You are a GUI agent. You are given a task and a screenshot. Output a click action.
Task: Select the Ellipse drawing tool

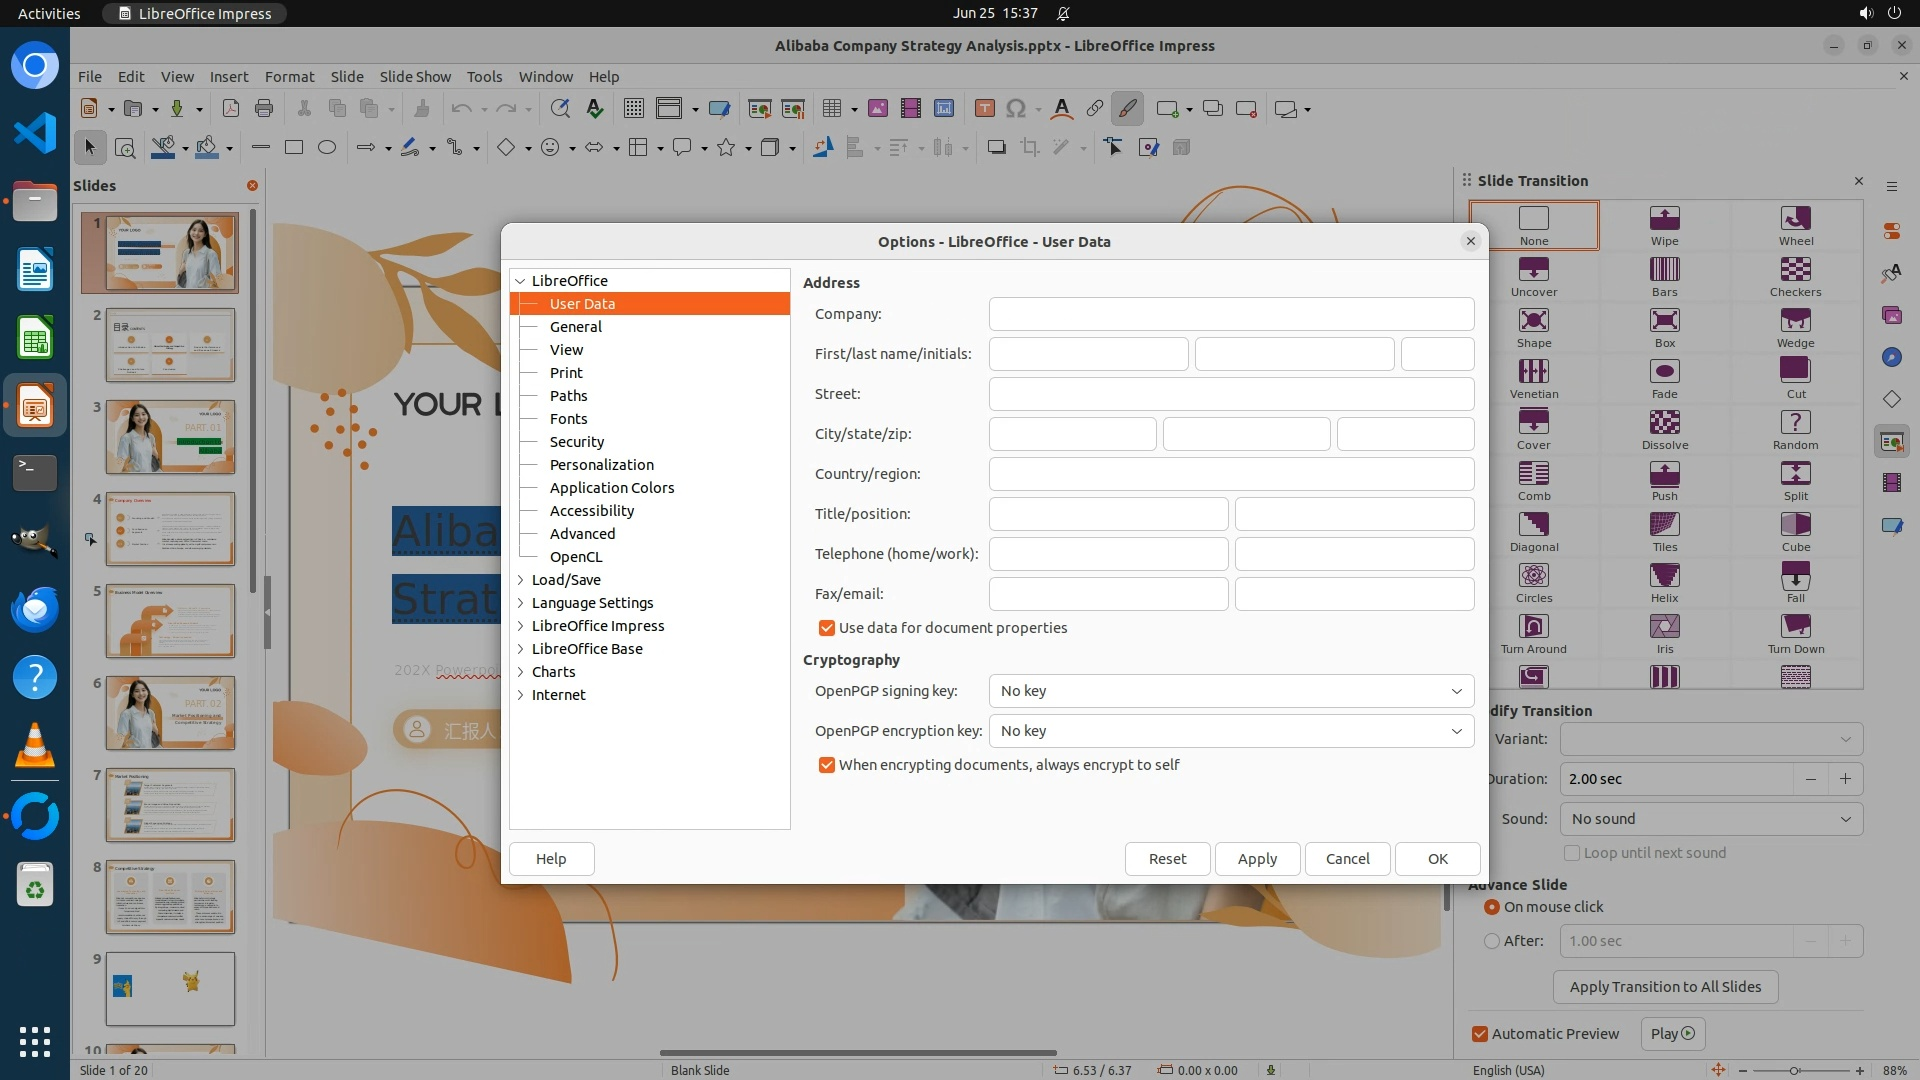click(326, 148)
